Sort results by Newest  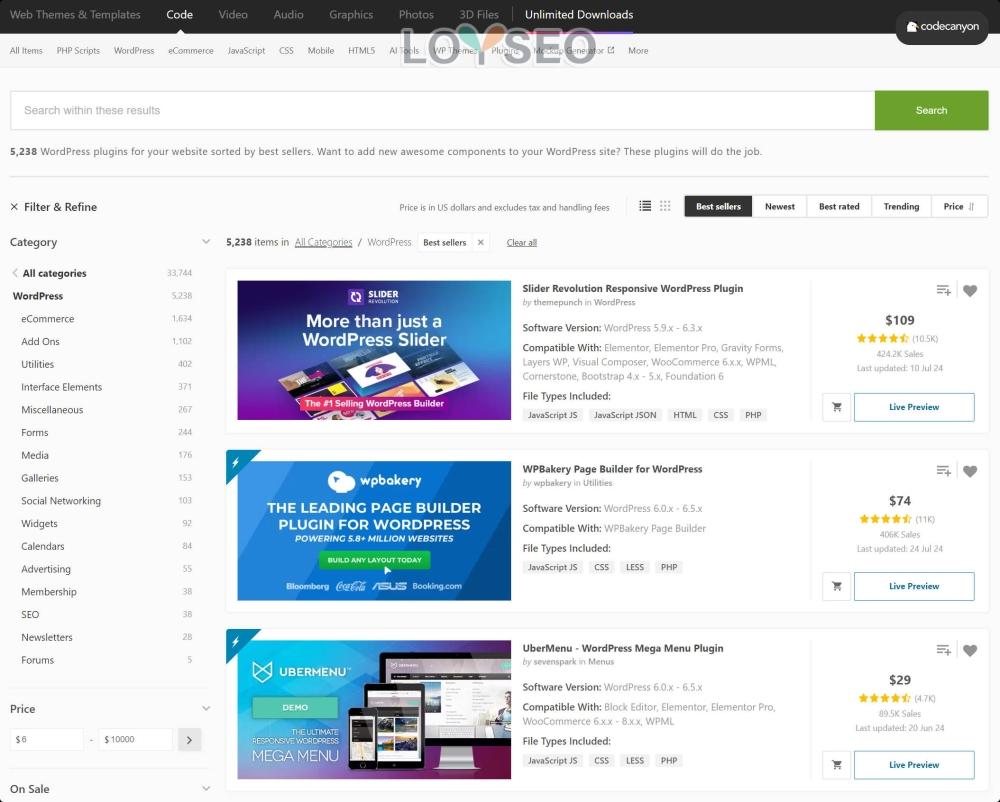click(x=779, y=206)
